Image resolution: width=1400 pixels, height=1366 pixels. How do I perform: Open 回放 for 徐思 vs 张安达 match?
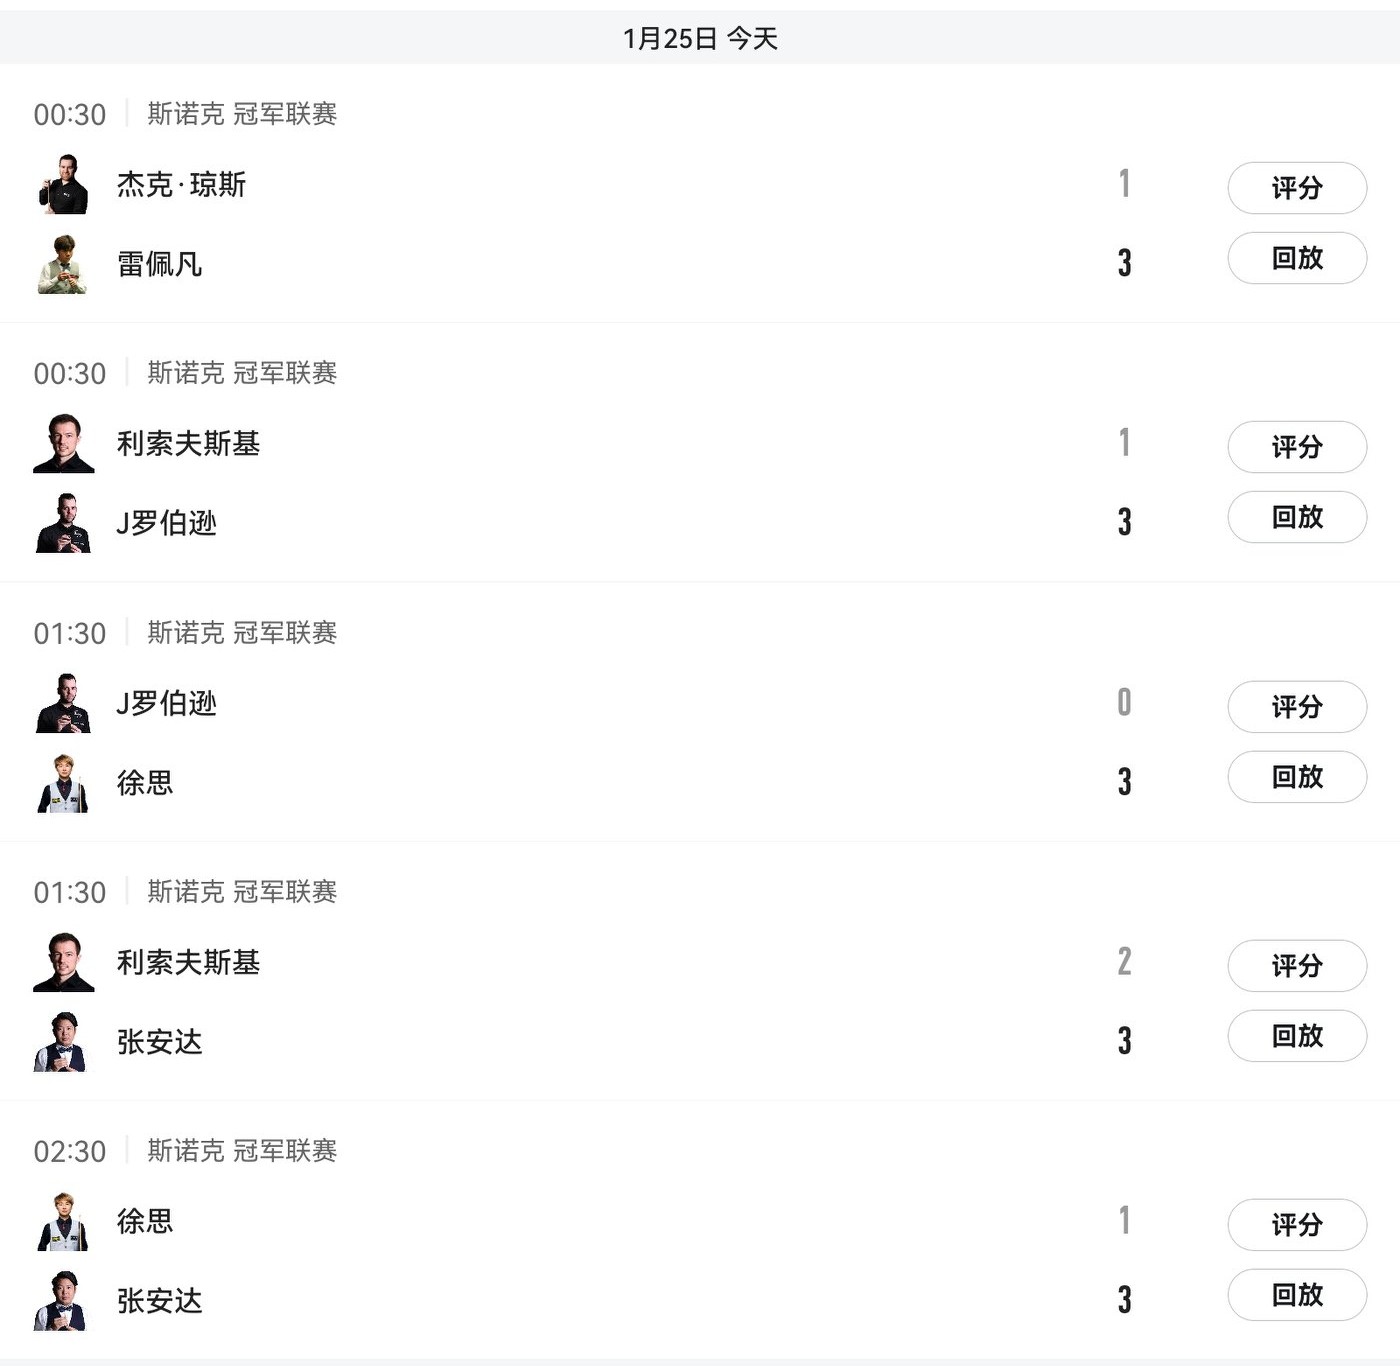tap(1296, 1295)
